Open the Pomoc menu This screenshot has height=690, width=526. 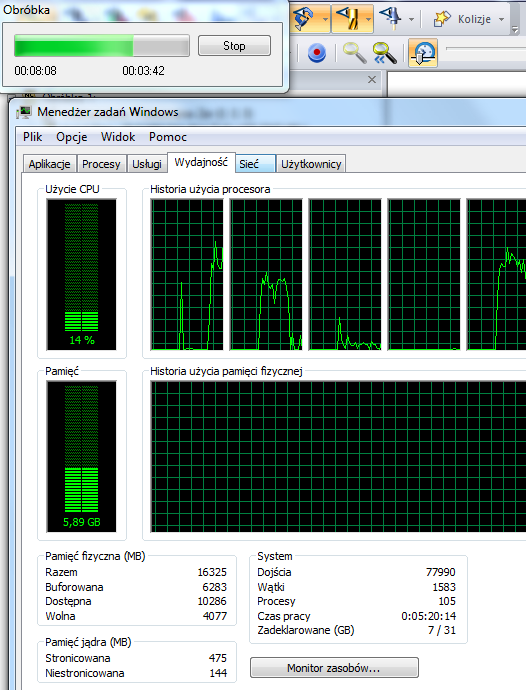pyautogui.click(x=168, y=137)
